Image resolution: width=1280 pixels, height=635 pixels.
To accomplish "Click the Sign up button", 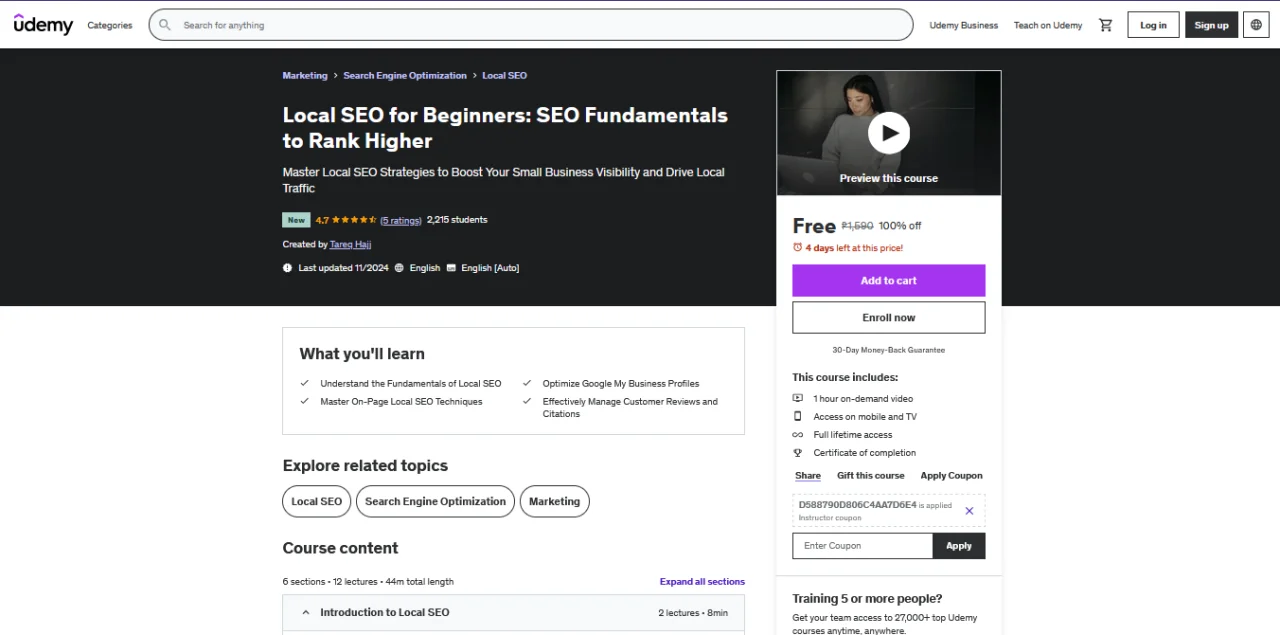I will click(1211, 25).
